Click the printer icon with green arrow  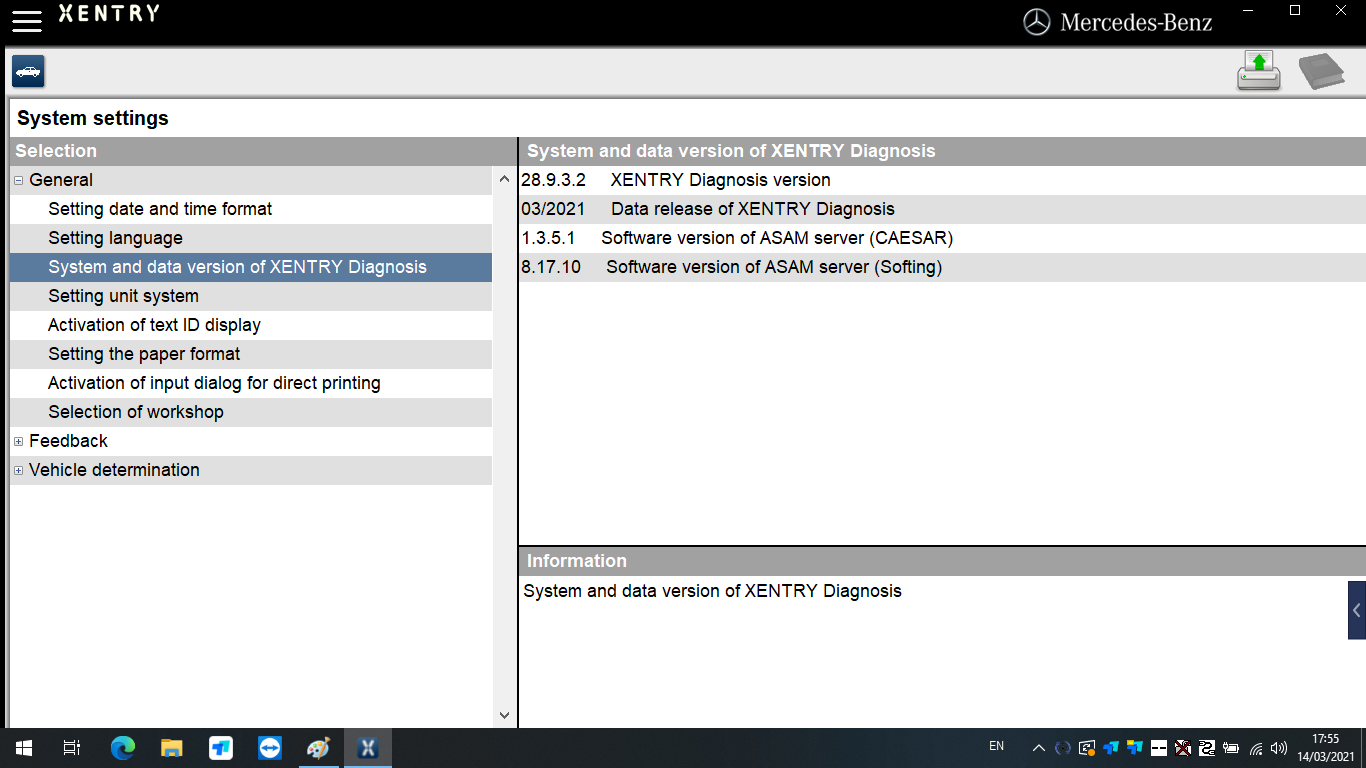1258,72
